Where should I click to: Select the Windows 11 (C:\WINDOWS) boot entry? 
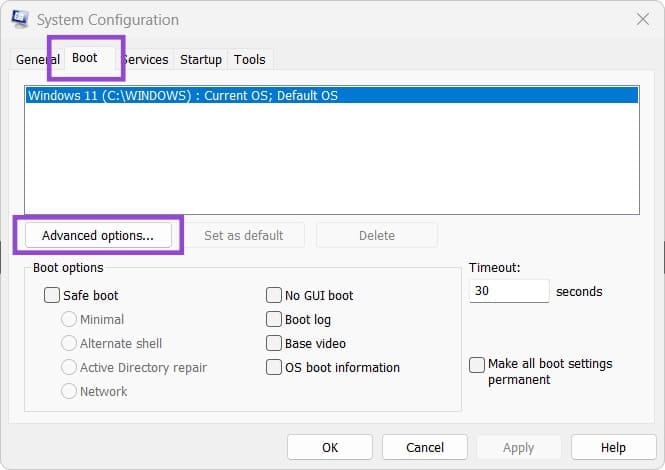tap(332, 95)
